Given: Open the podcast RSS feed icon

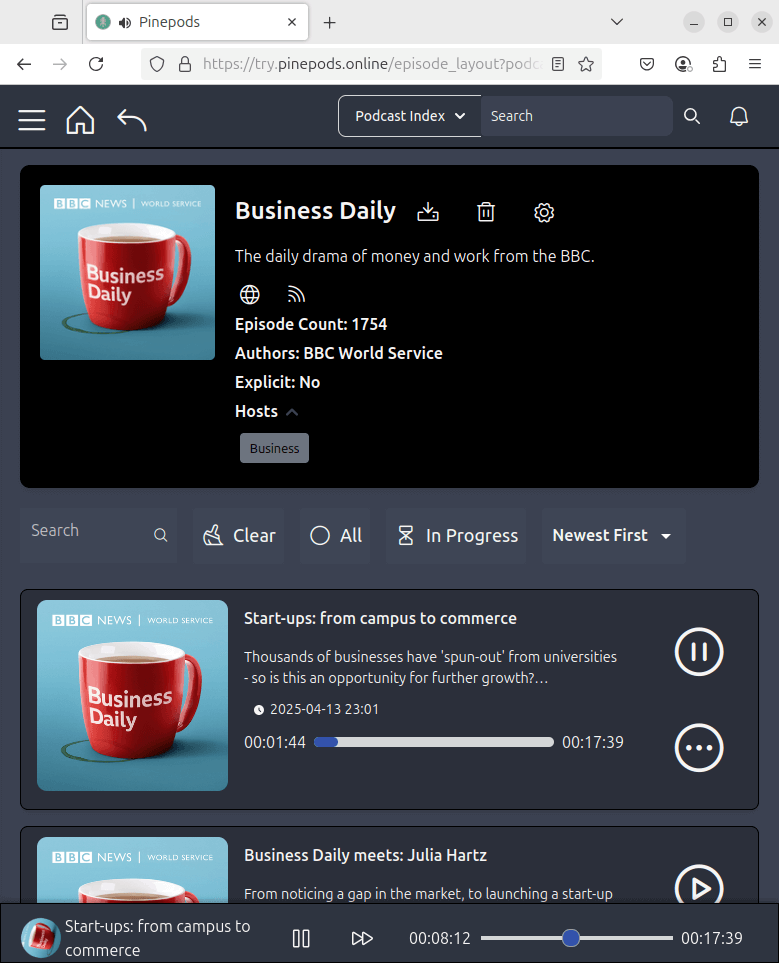Looking at the screenshot, I should [x=296, y=295].
